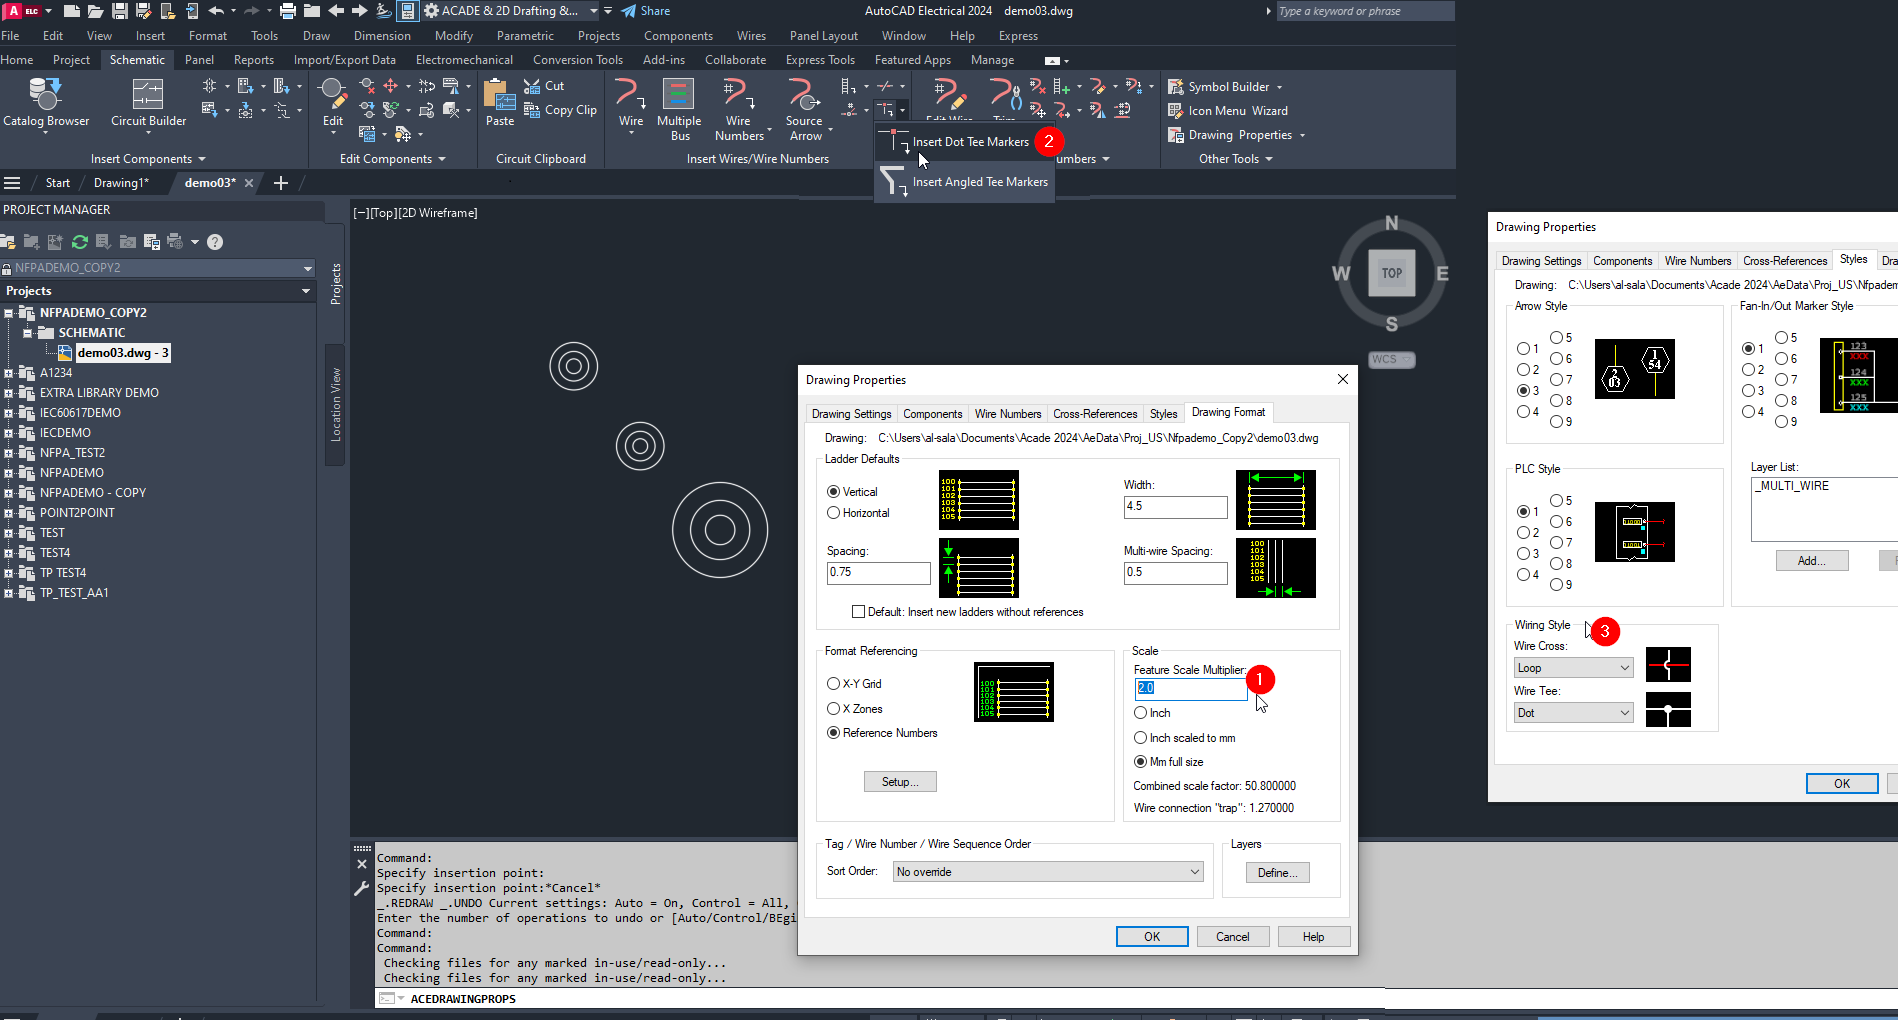Check Default: Insert new ladders without references
The height and width of the screenshot is (1020, 1898).
pyautogui.click(x=858, y=611)
